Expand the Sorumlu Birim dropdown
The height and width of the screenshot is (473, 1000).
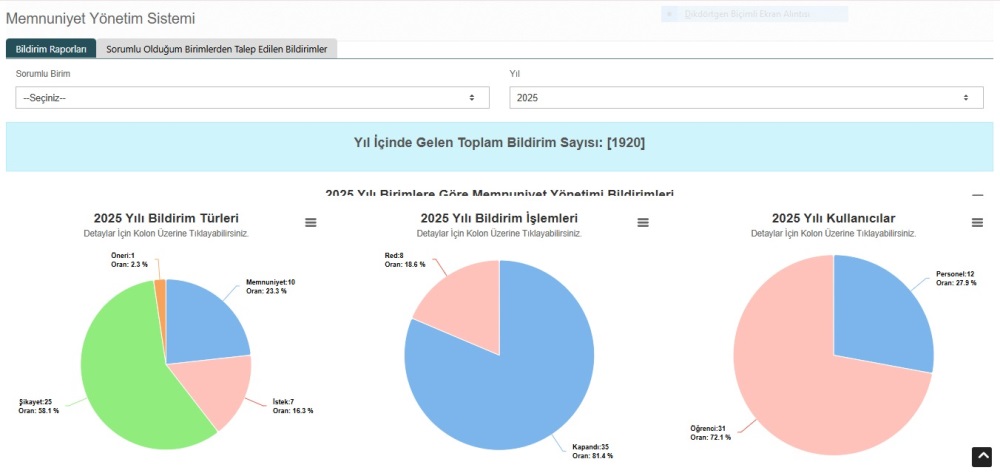pos(252,98)
